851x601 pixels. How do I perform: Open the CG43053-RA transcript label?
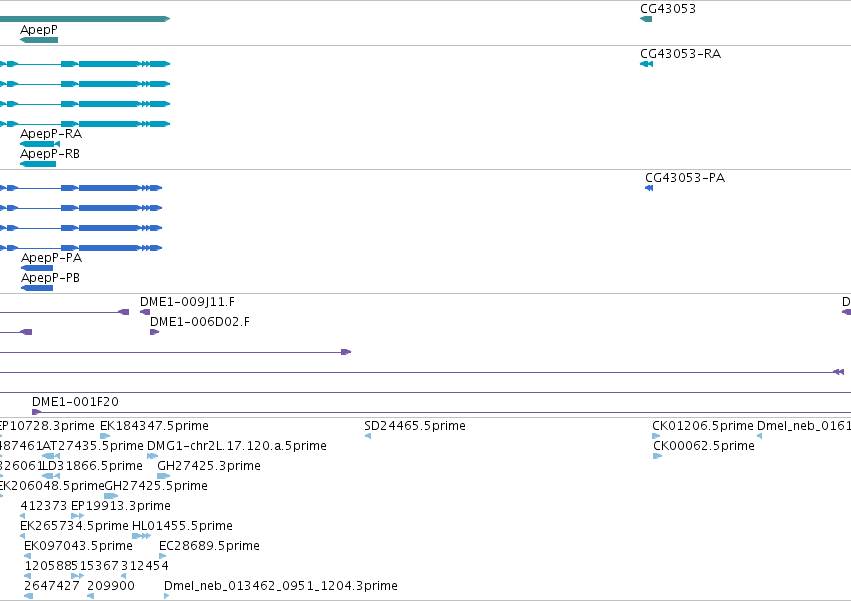[x=681, y=54]
